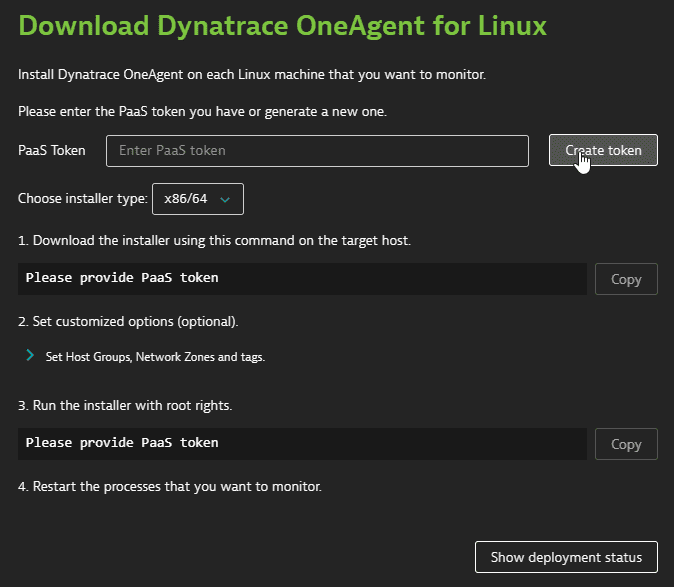Expand the teal chevron beside Set Host Groups
The height and width of the screenshot is (587, 674).
pyautogui.click(x=30, y=355)
